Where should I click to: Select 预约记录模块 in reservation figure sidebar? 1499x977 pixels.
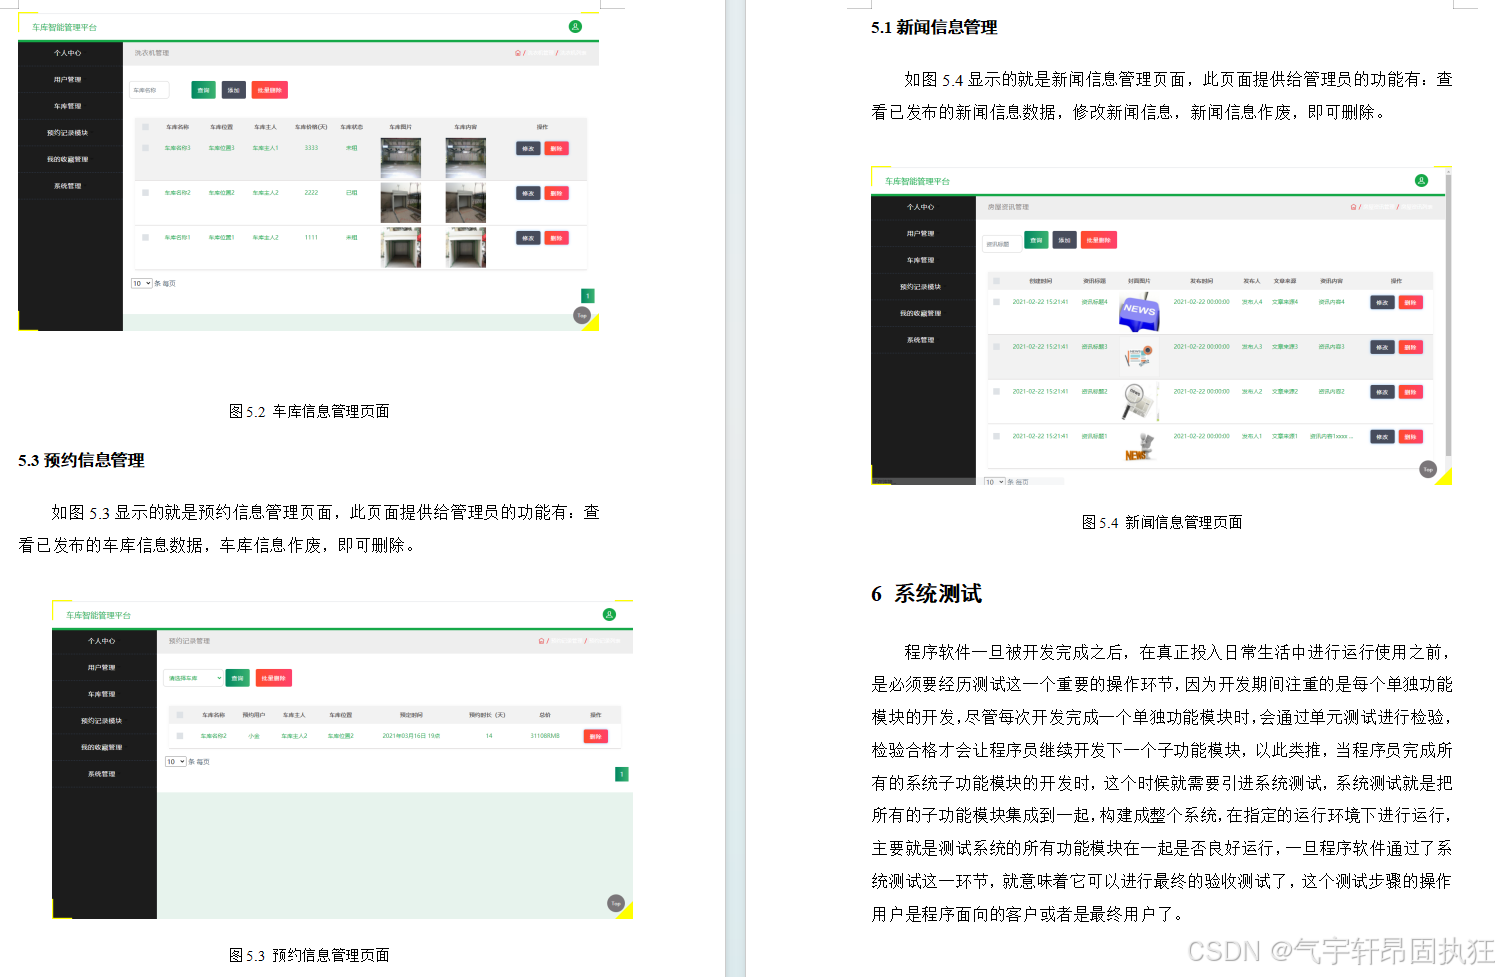click(x=102, y=721)
